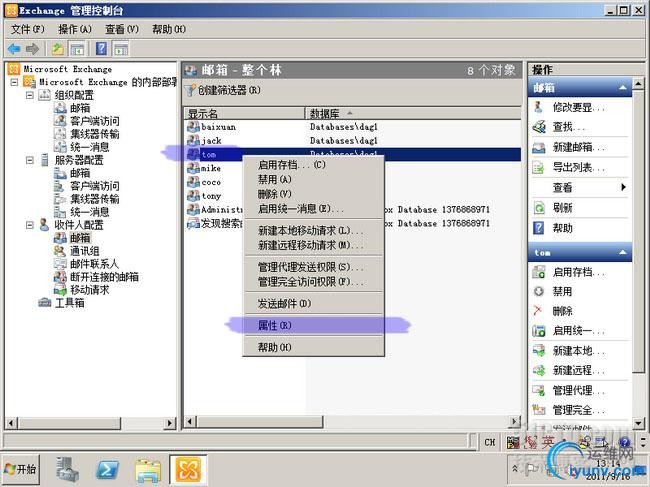Collapse the 服务器配置 tree node
Image resolution: width=650 pixels, height=487 pixels.
coord(29,160)
